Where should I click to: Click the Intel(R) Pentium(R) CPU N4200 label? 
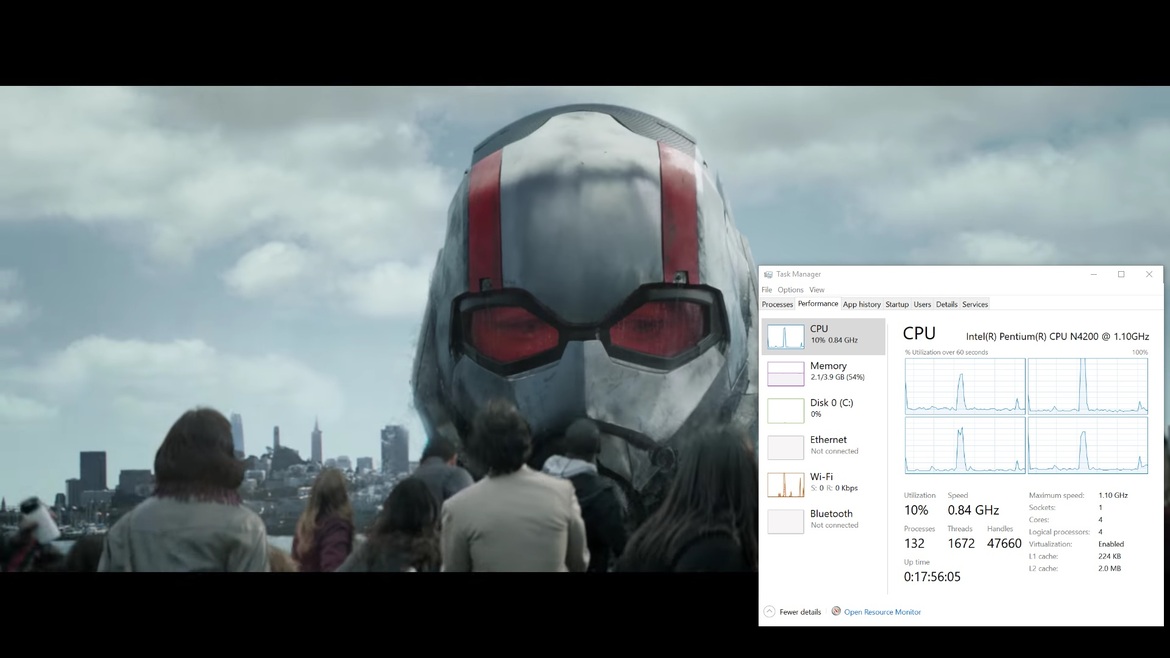[1057, 336]
